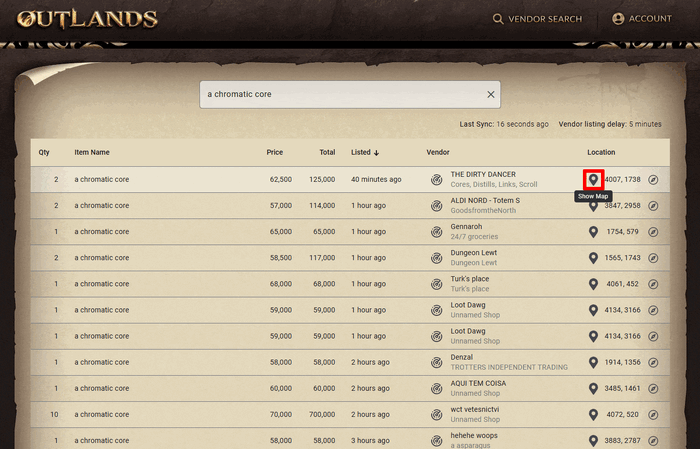Click the Outlands logo

click(x=87, y=19)
